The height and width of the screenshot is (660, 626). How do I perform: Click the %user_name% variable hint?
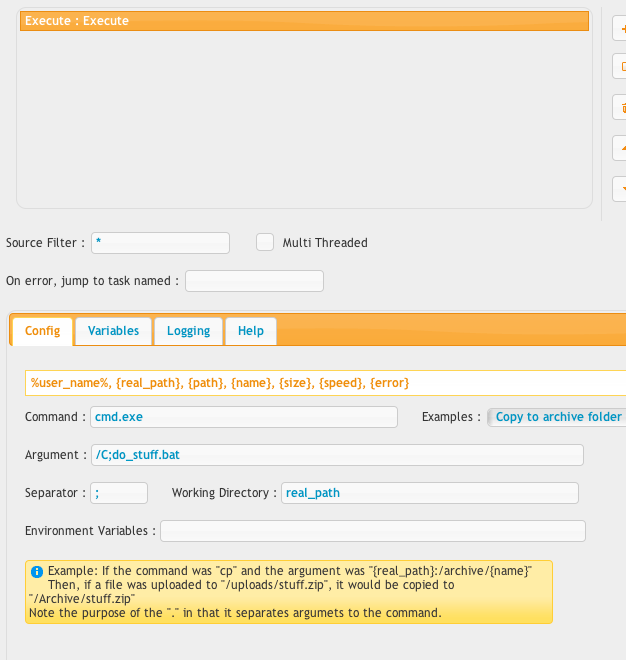coord(69,383)
